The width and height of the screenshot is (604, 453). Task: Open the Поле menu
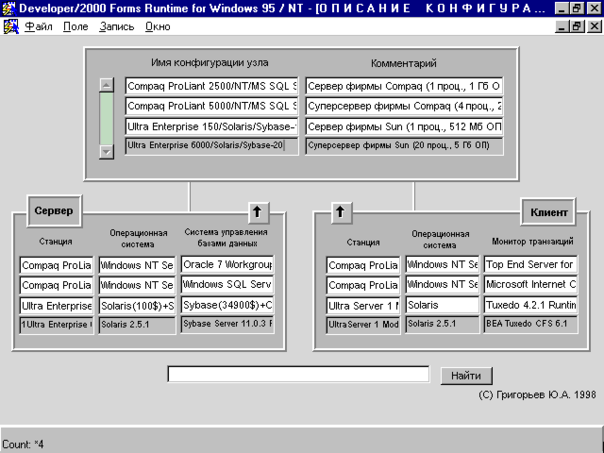point(76,27)
